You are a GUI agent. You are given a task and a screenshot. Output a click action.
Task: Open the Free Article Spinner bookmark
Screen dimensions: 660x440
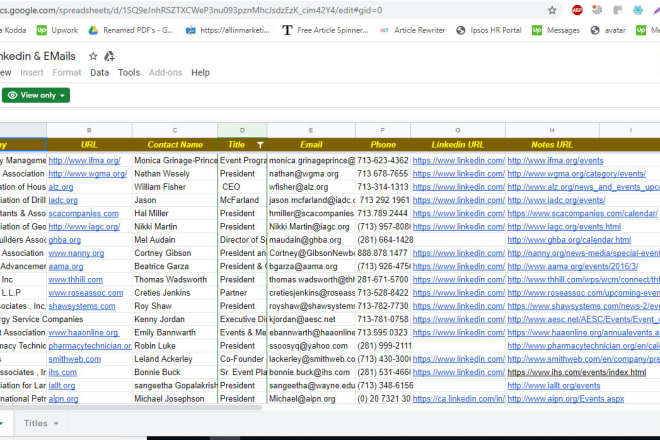[325, 30]
